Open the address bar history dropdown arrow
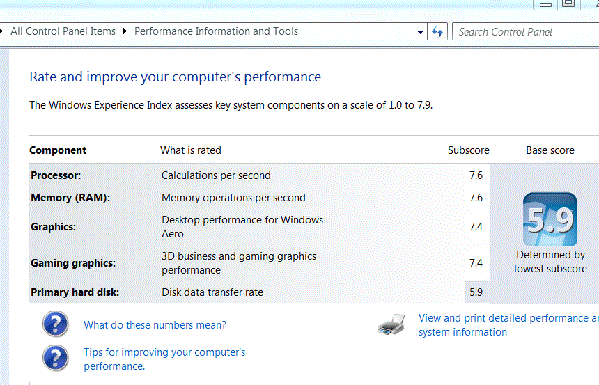 420,32
